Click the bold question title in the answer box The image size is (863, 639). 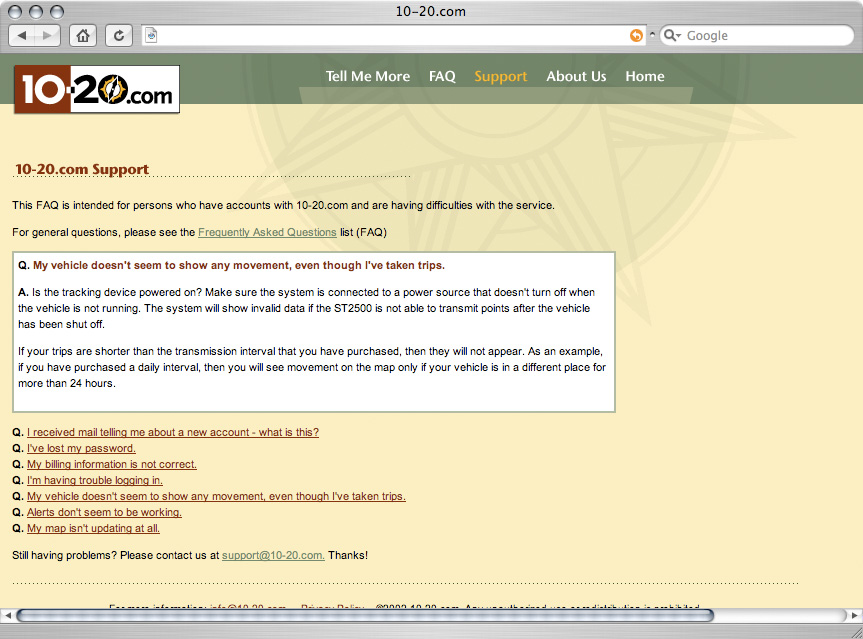click(x=238, y=265)
